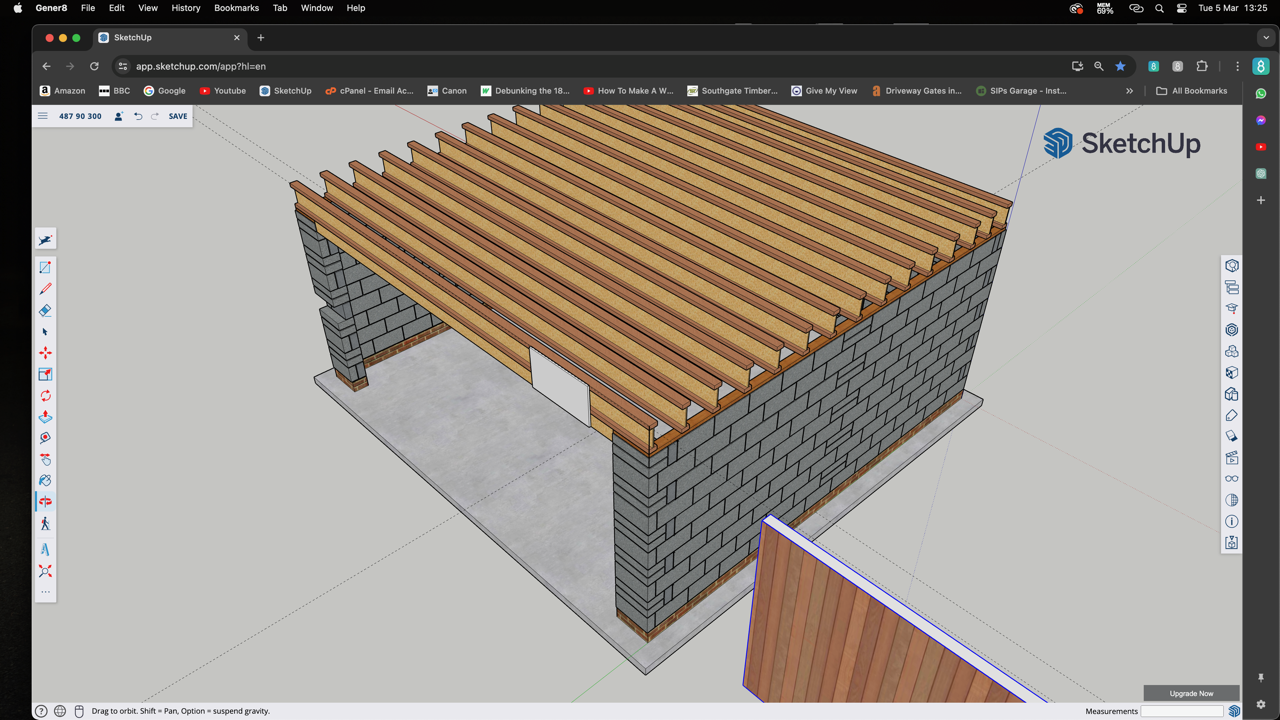Image resolution: width=1280 pixels, height=720 pixels.
Task: Open the Scenes clapperboard panel
Action: (1232, 458)
